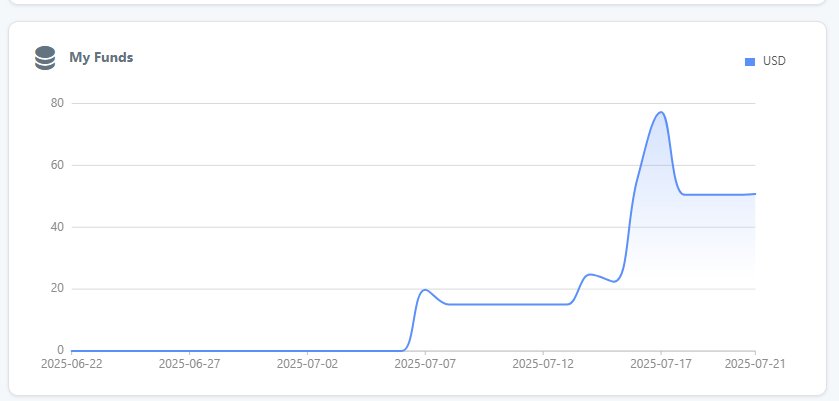Screen dimensions: 839x401
Task: Click the coin stack icon beside My Funds
Action: point(44,58)
